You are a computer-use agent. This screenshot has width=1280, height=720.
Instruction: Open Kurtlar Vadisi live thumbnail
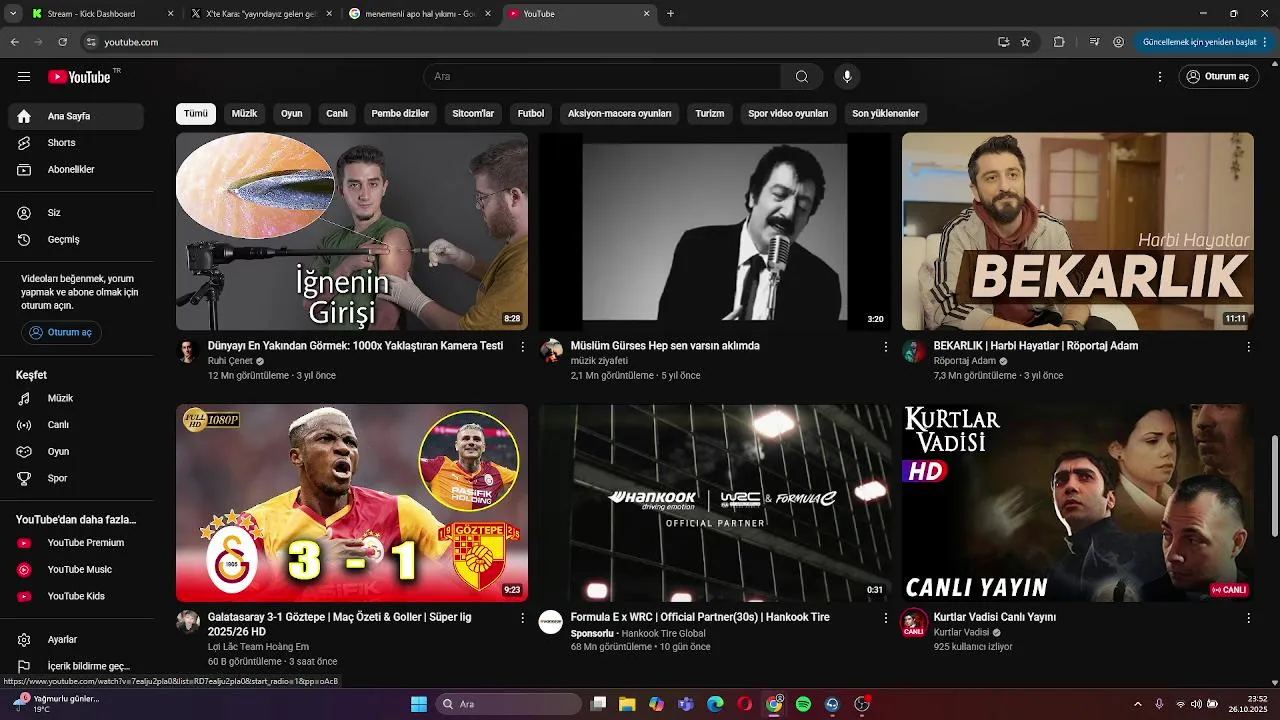(x=1078, y=503)
